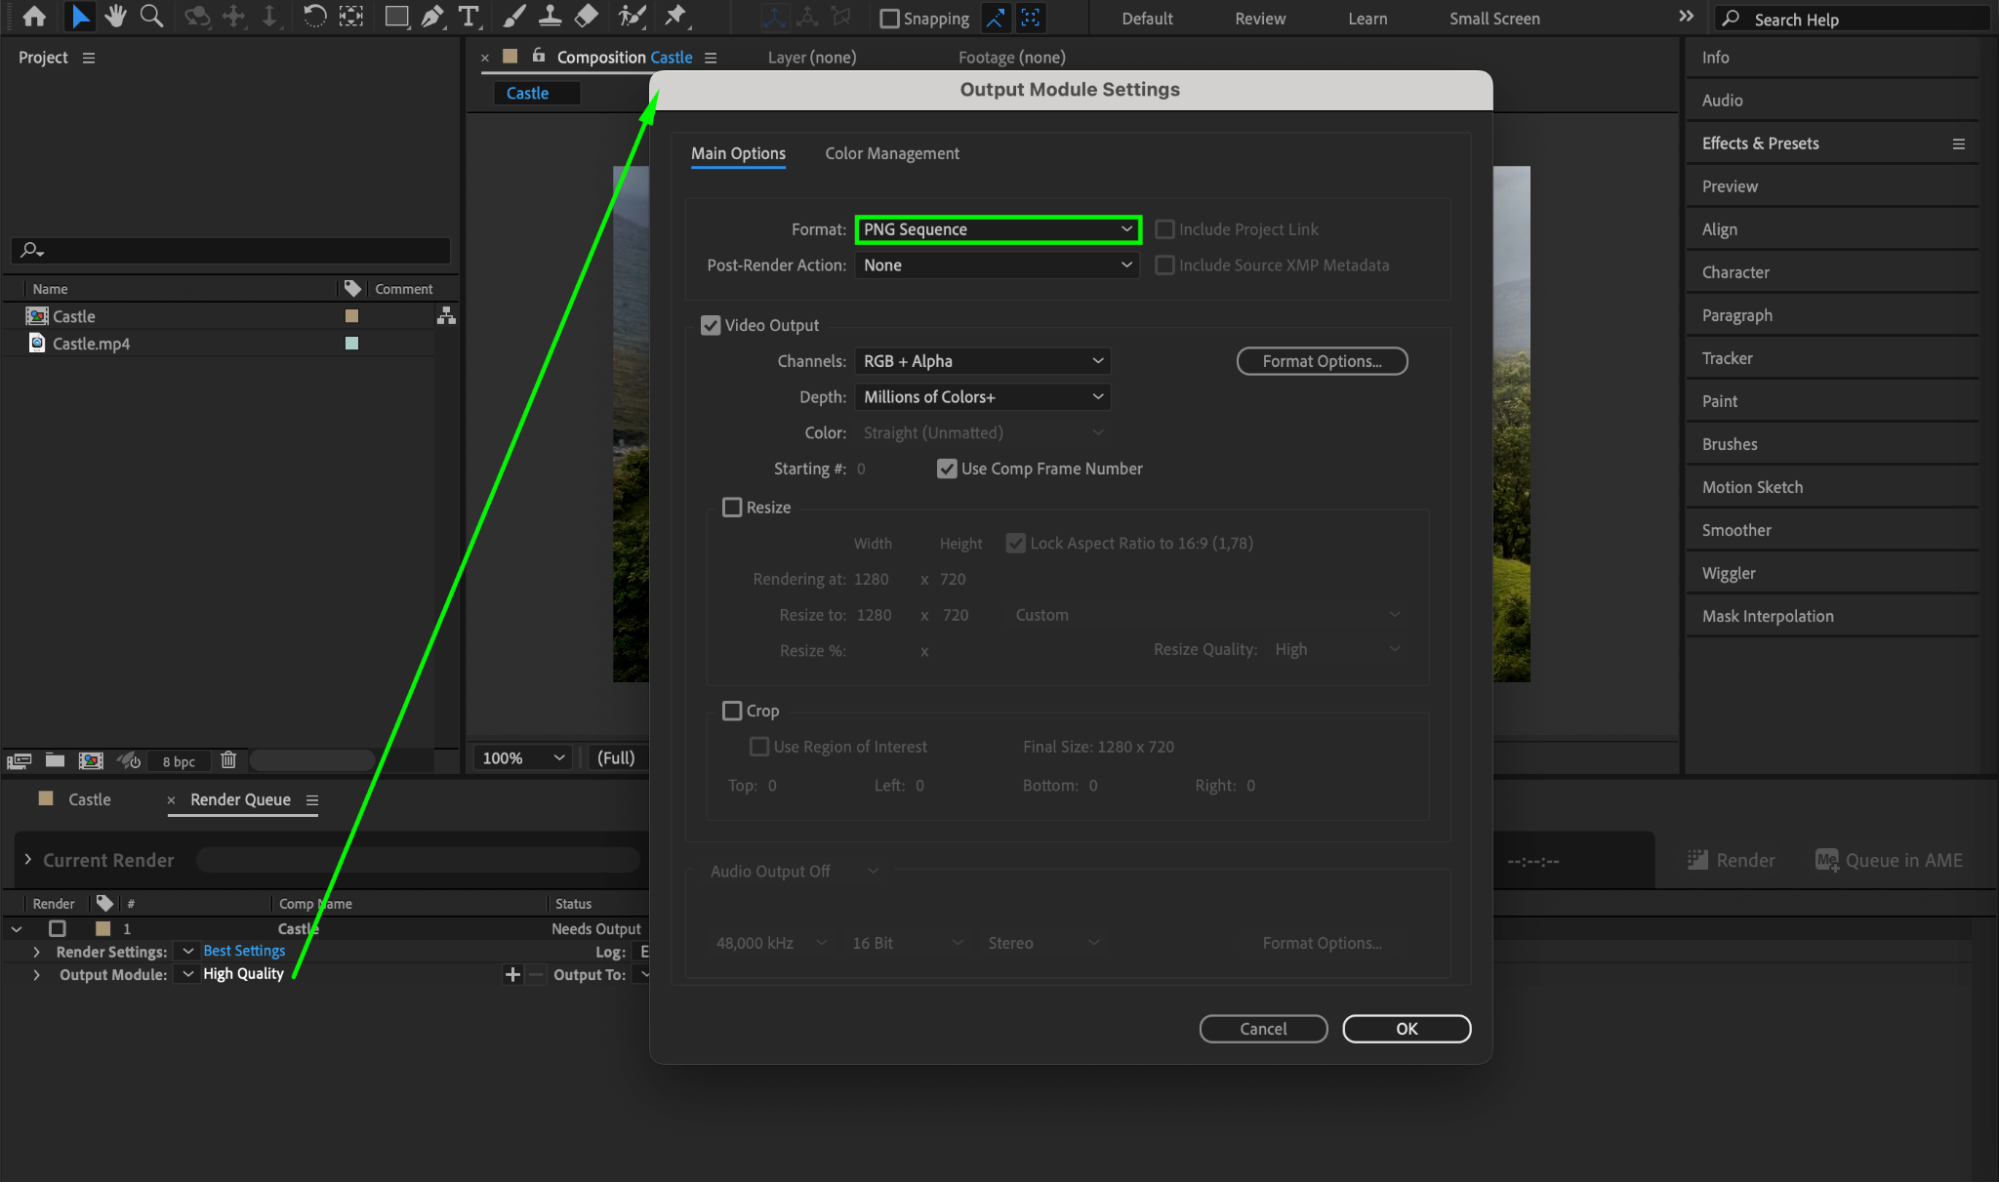The image size is (1999, 1183).
Task: Click the Format Options button for video
Action: (1321, 361)
